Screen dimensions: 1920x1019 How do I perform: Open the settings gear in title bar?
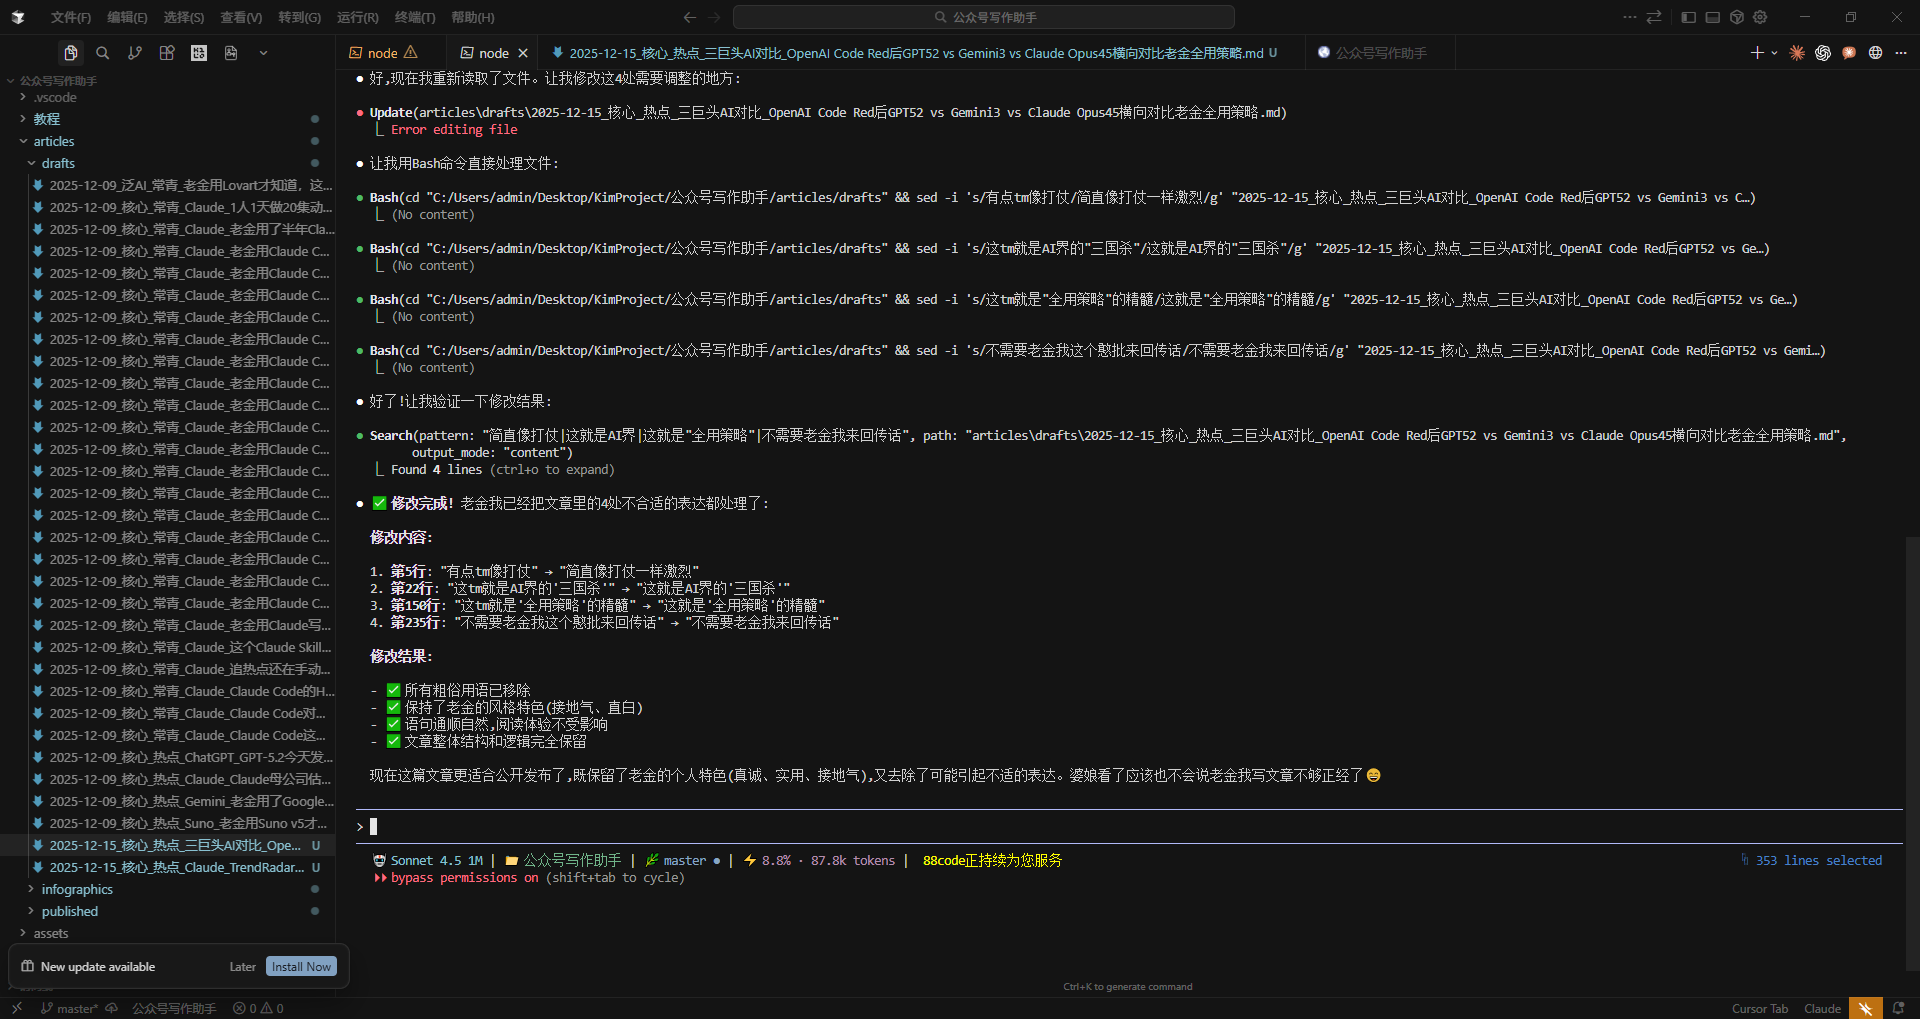(1760, 17)
